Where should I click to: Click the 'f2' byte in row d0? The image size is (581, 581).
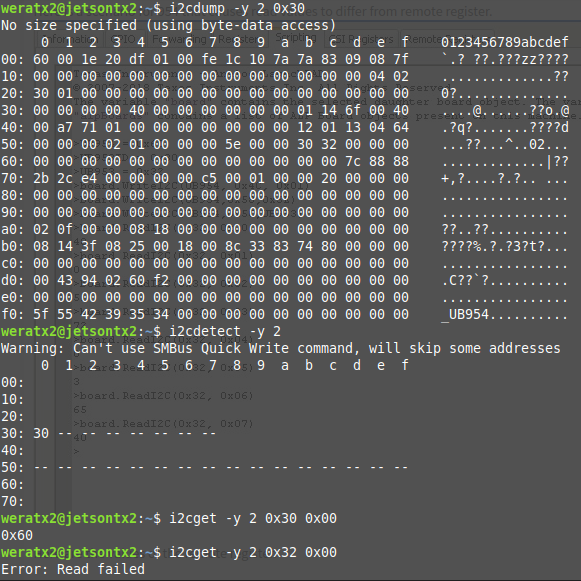pos(161,280)
